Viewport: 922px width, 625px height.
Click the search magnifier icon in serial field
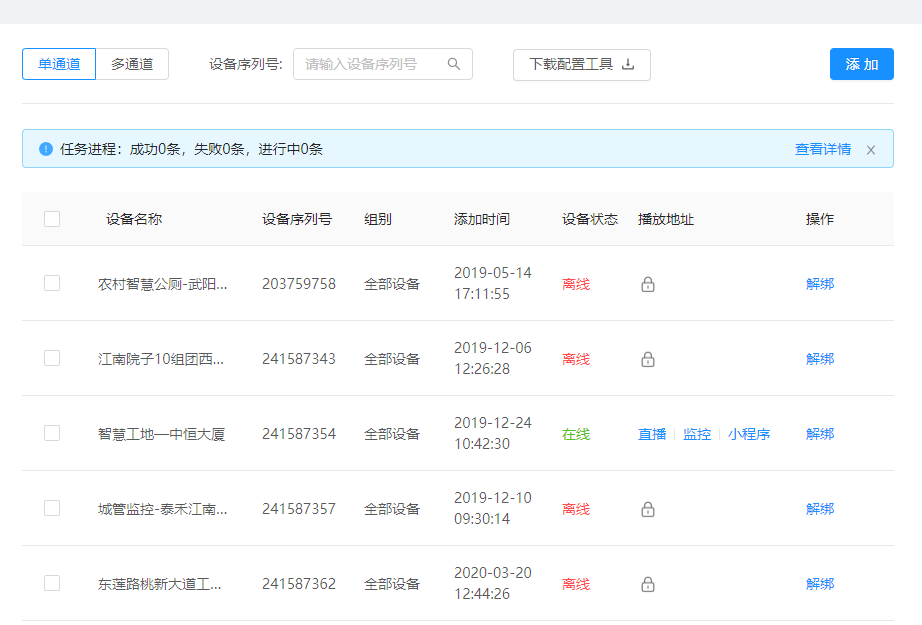click(x=454, y=64)
